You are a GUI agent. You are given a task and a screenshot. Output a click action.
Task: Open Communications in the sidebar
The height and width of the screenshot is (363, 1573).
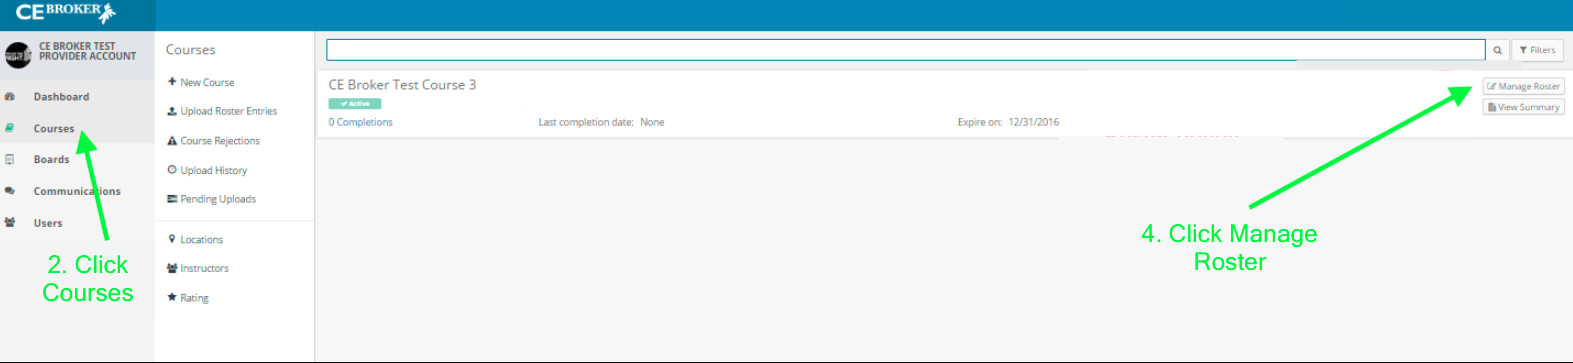(x=77, y=191)
